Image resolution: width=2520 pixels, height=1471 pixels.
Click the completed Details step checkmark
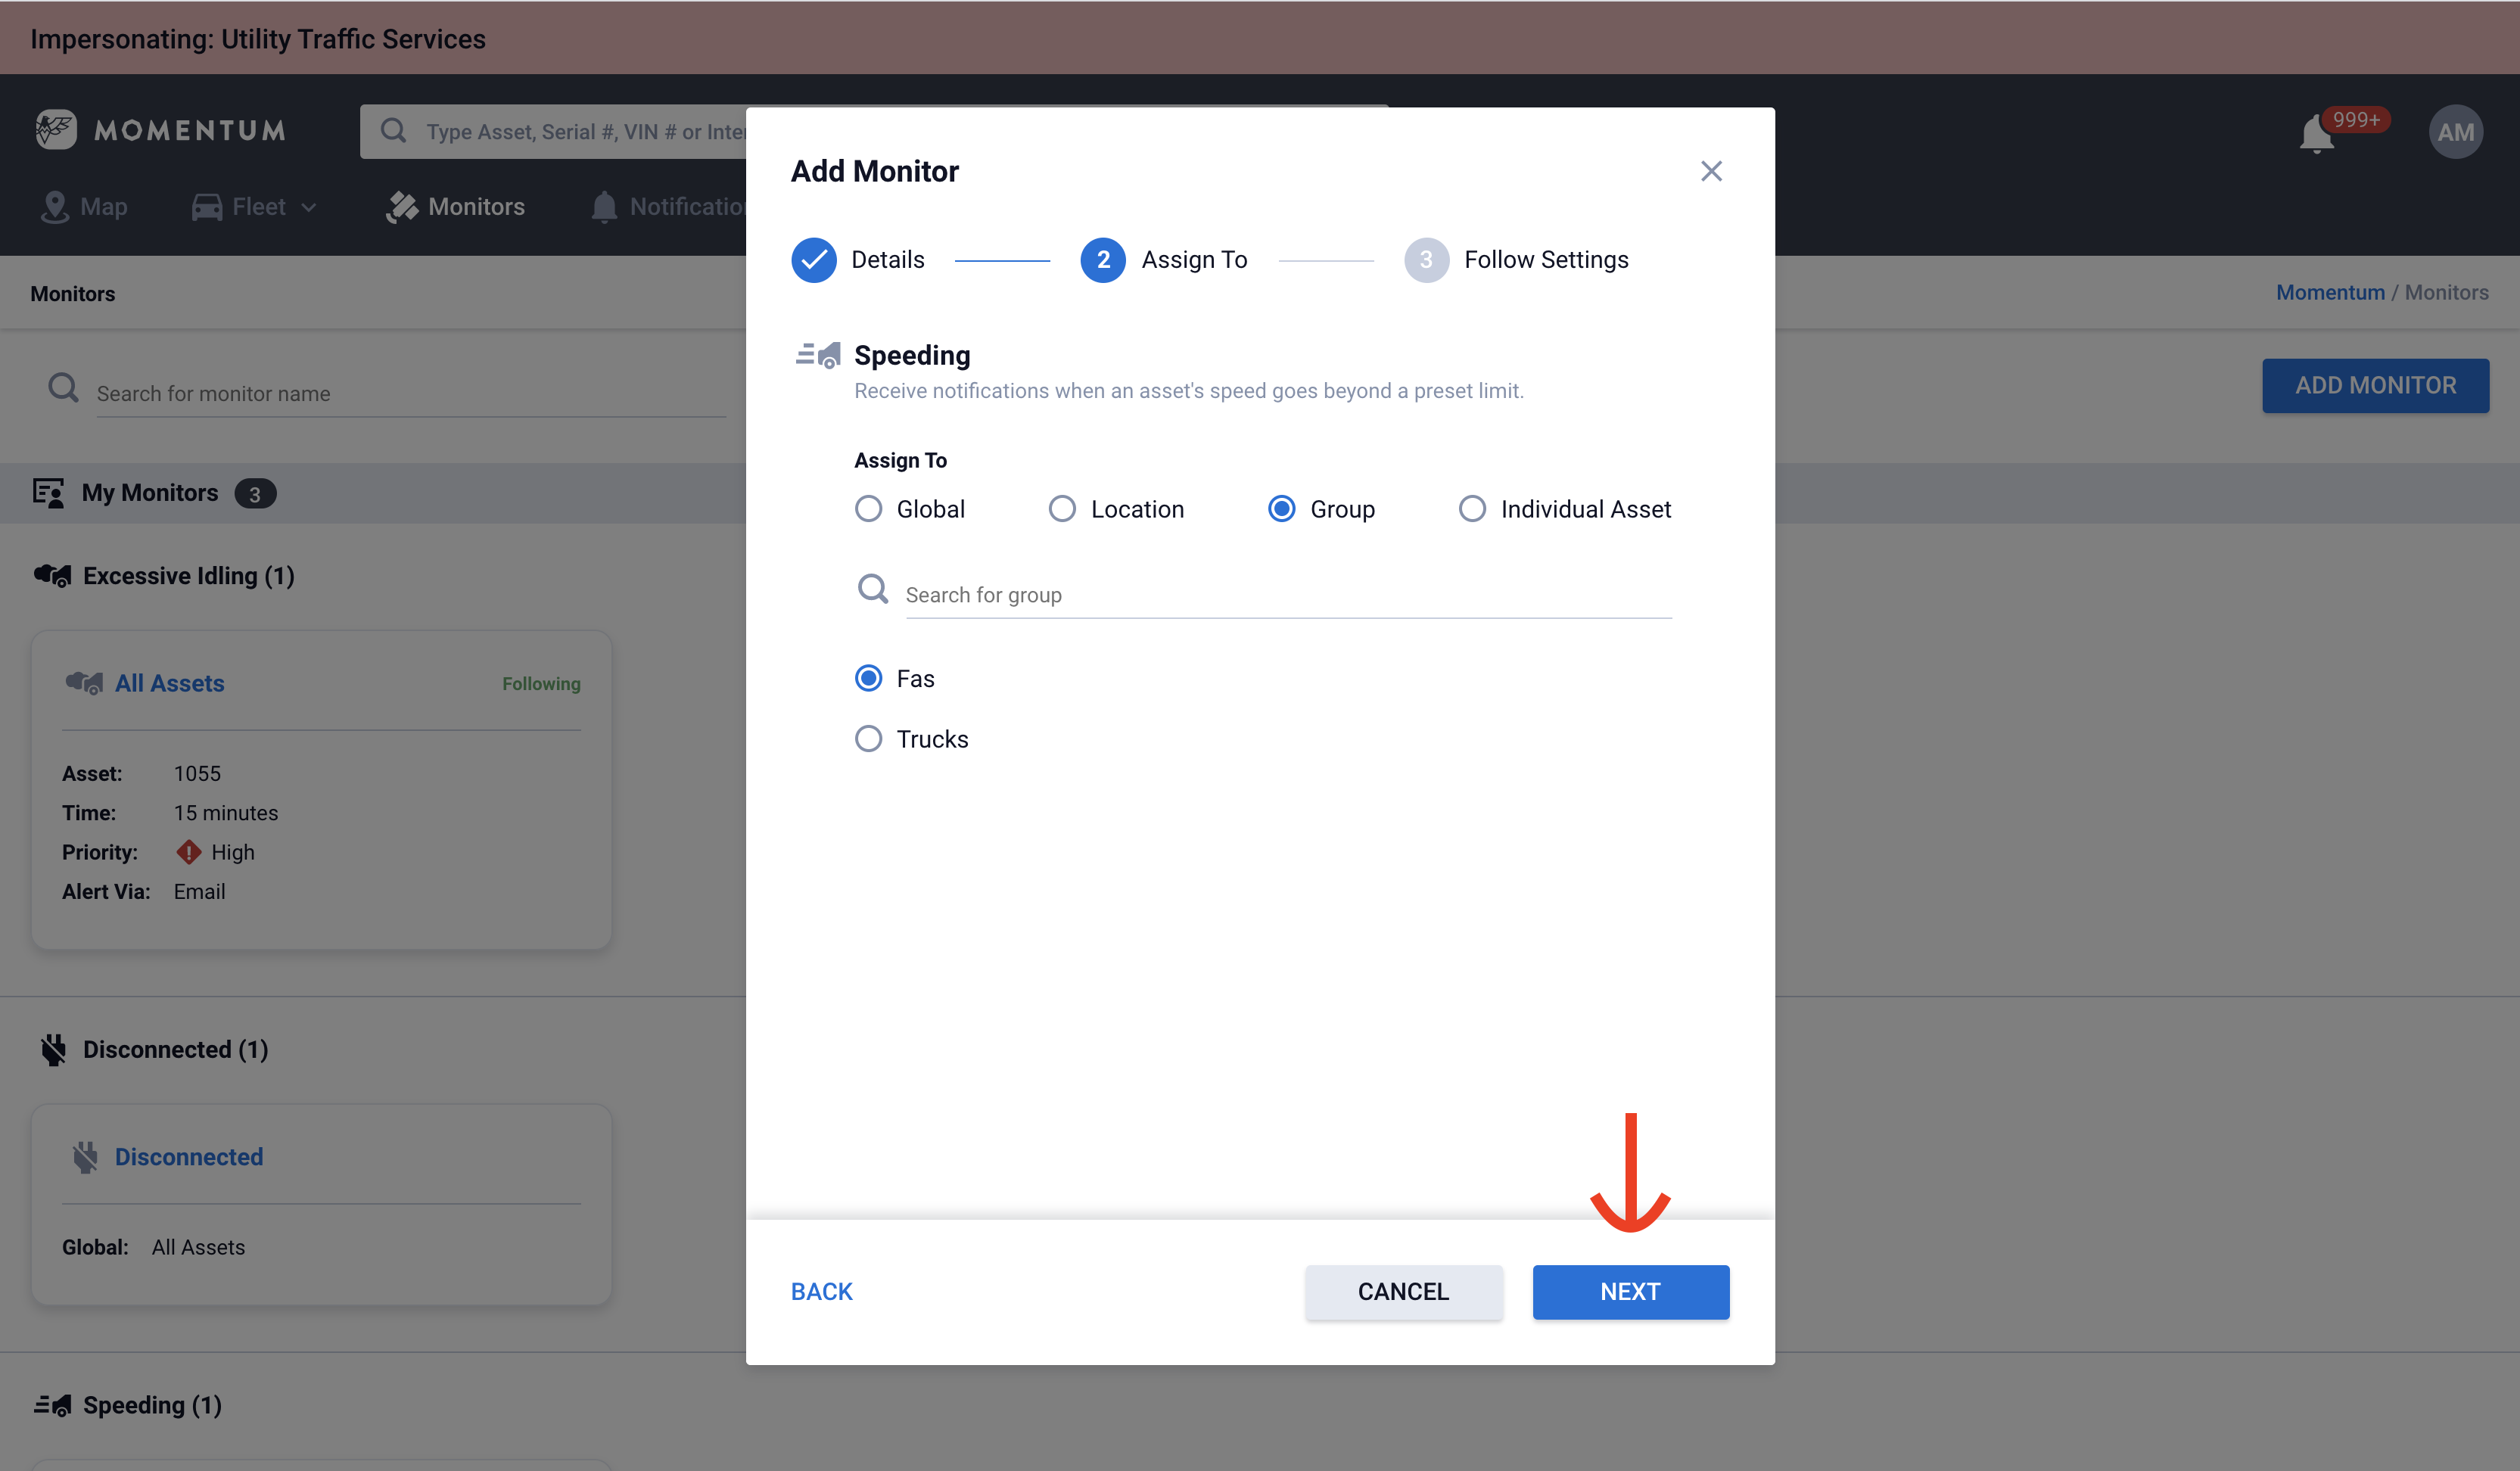(x=813, y=260)
